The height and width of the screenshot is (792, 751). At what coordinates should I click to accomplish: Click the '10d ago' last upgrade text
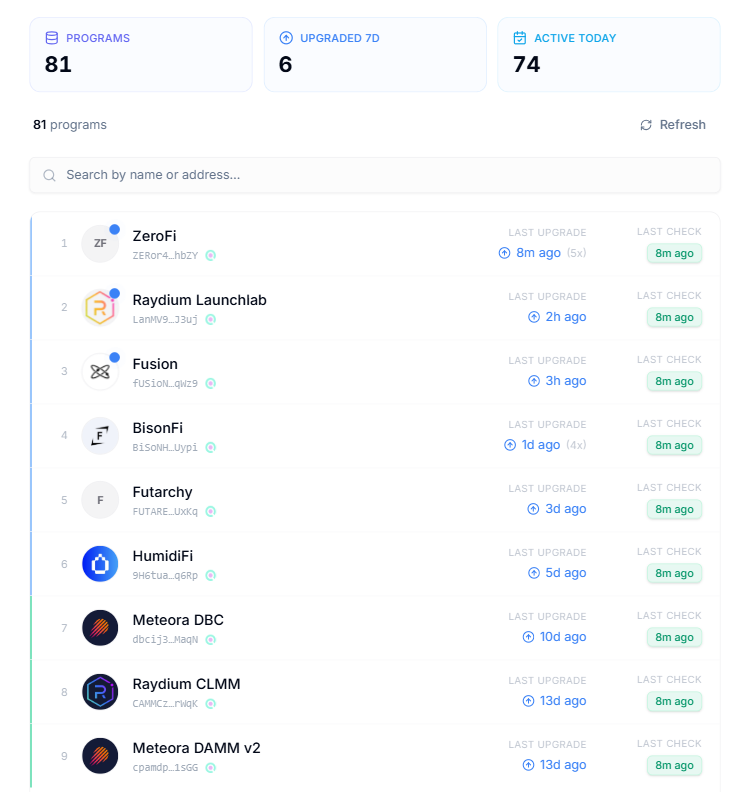coord(563,637)
